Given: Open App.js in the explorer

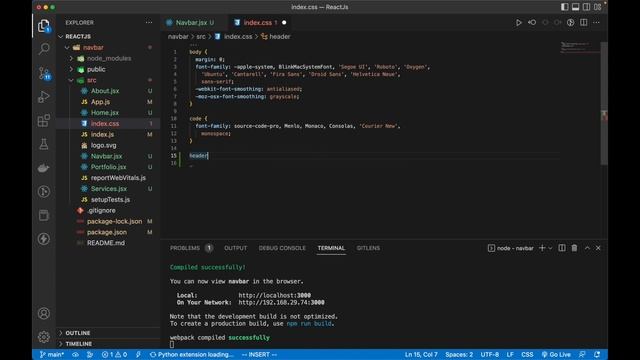Looking at the screenshot, I should [100, 102].
